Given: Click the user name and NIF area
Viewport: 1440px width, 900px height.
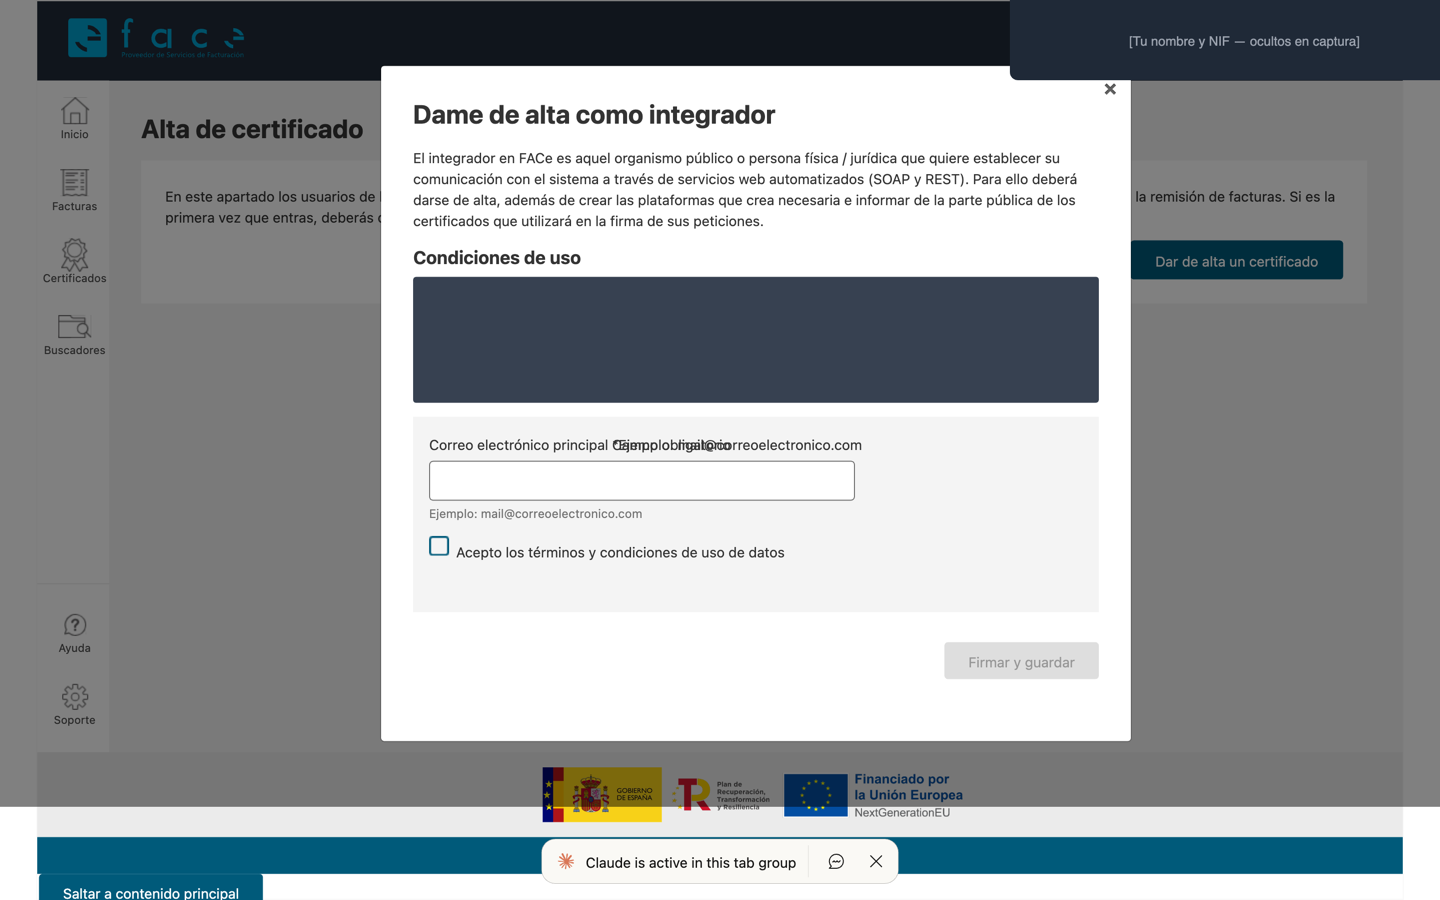Looking at the screenshot, I should tap(1244, 41).
